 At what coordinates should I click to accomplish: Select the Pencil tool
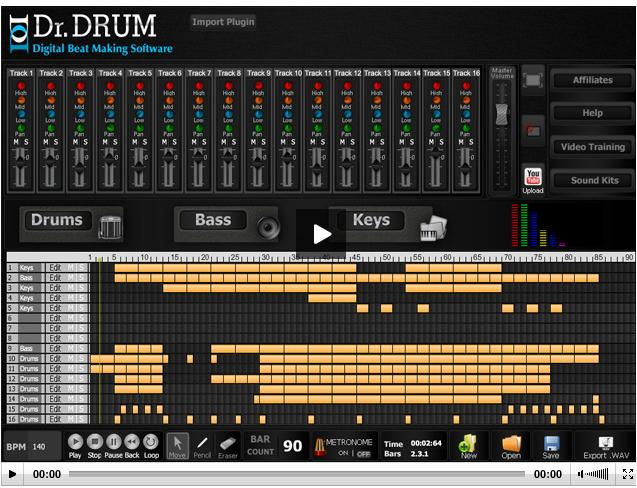202,446
